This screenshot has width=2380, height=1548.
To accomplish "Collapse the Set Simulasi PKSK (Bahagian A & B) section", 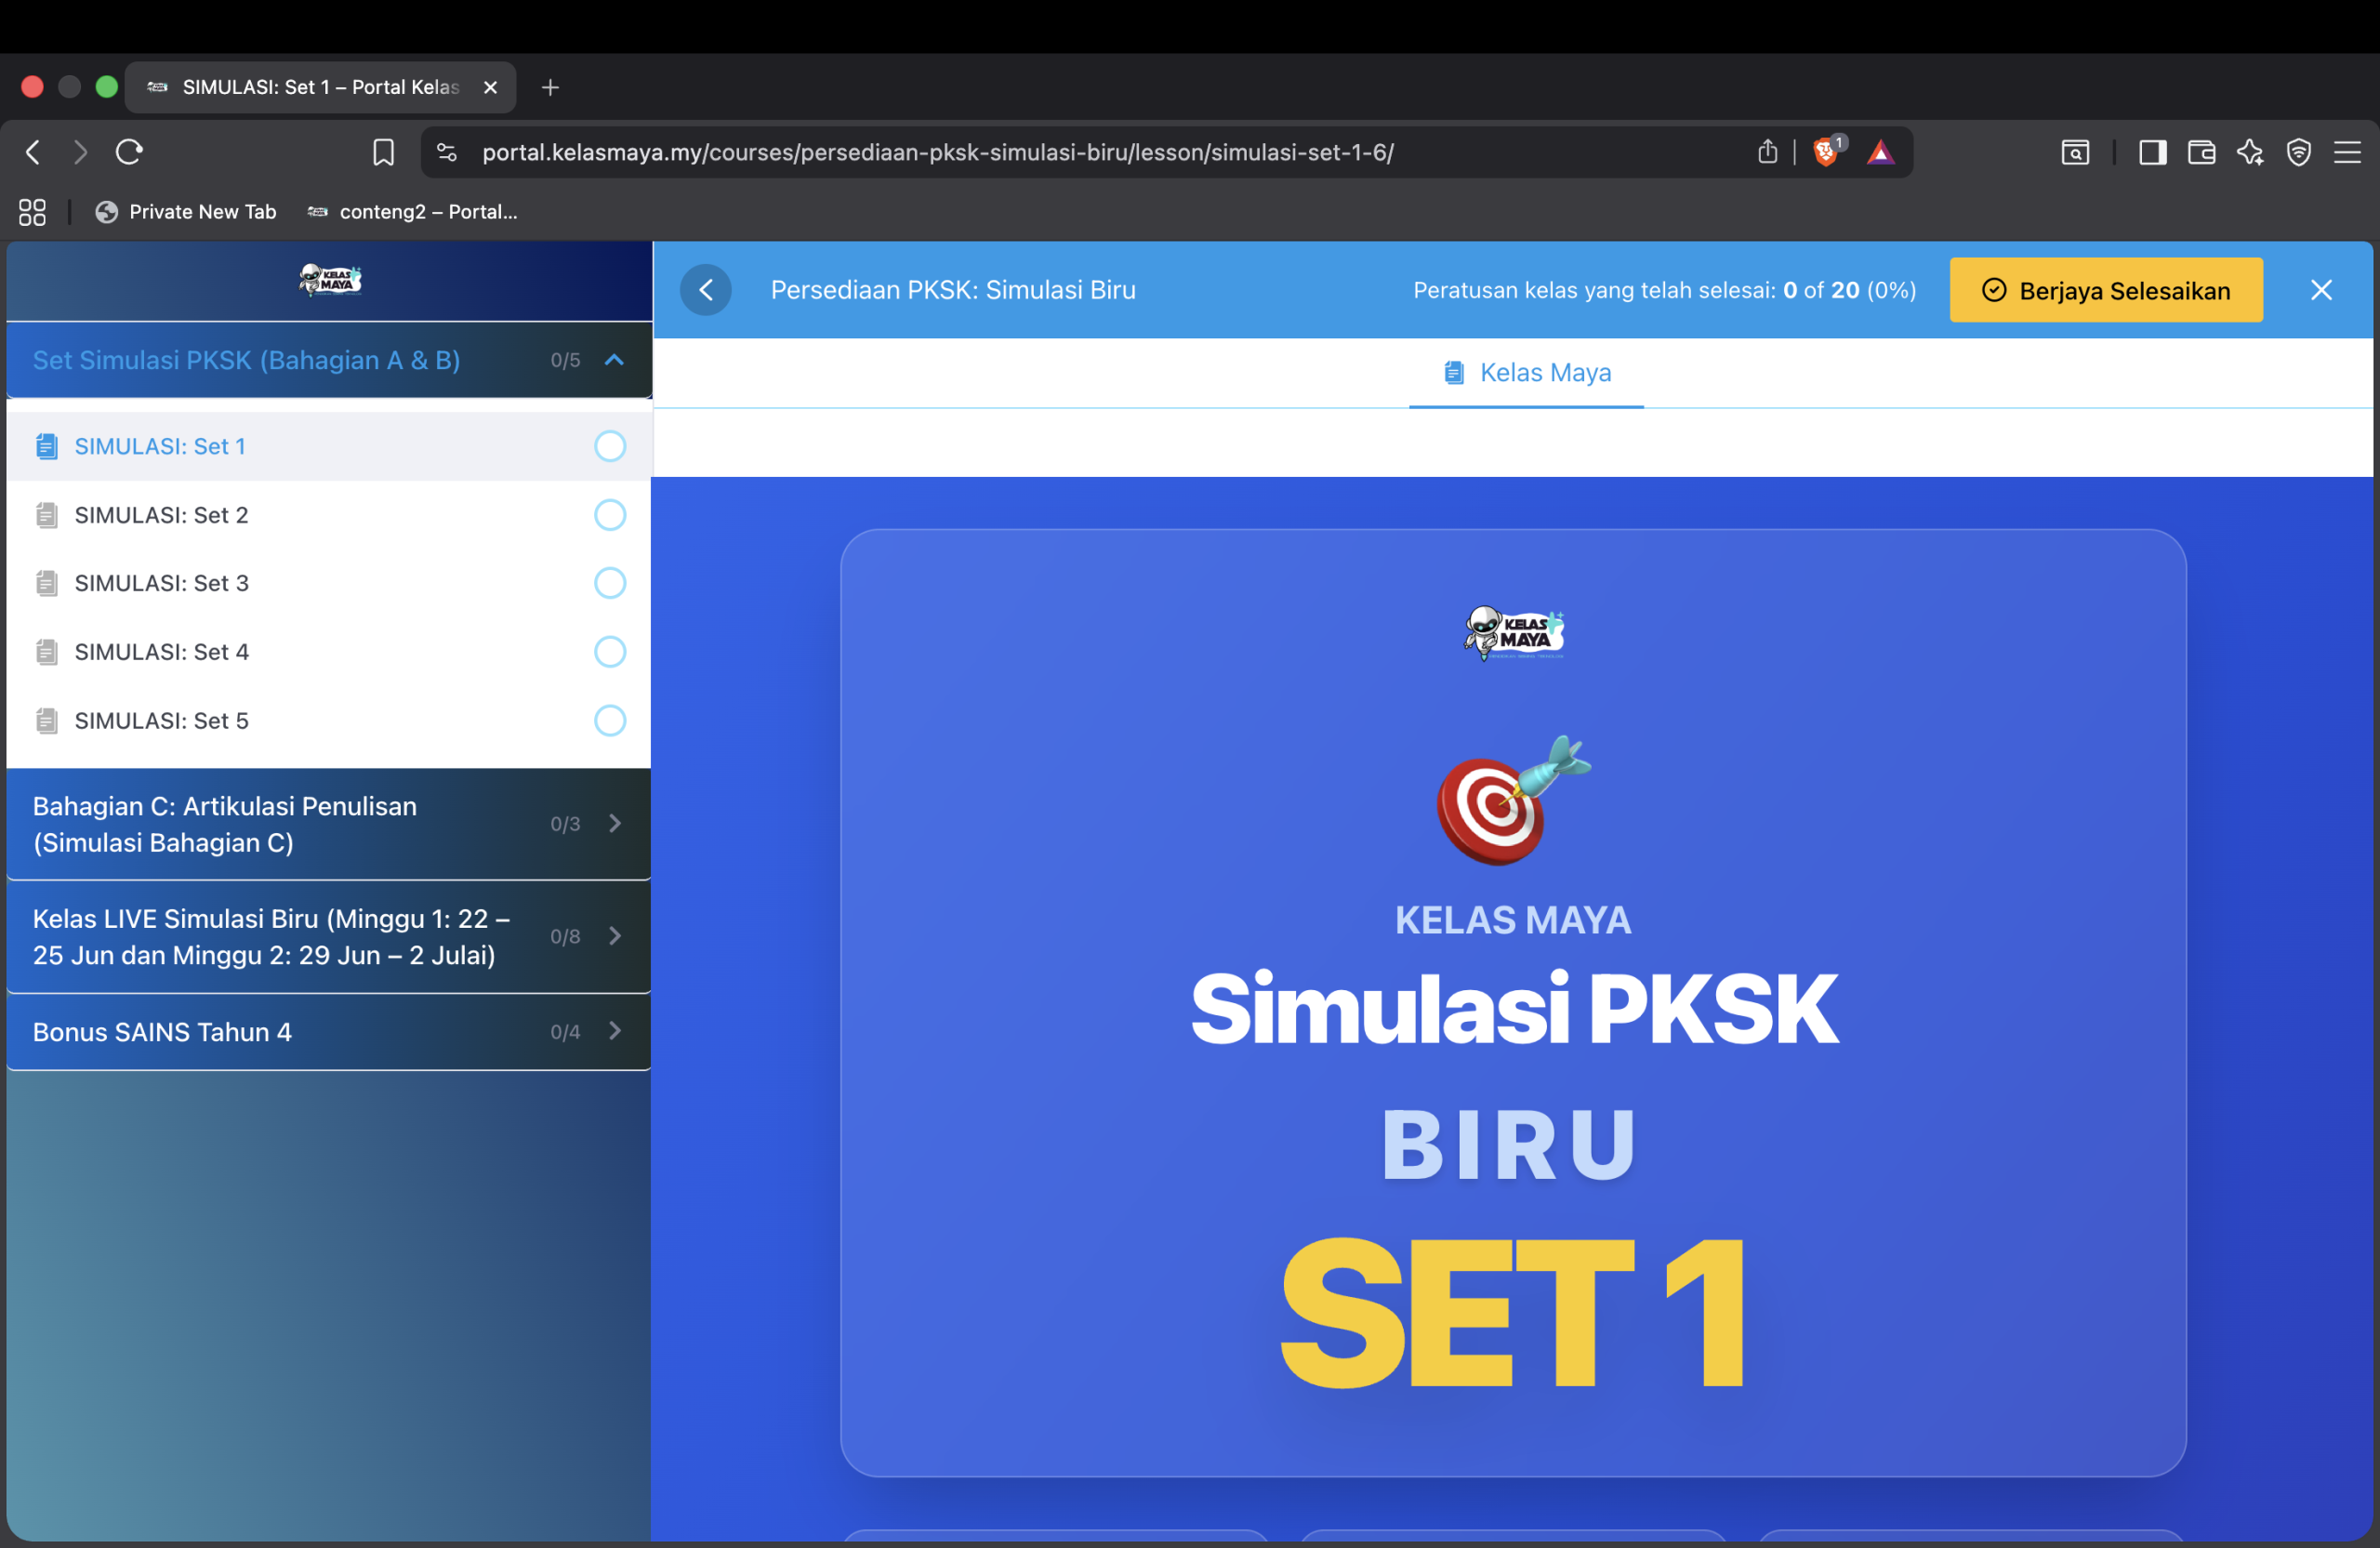I will pyautogui.click(x=329, y=360).
